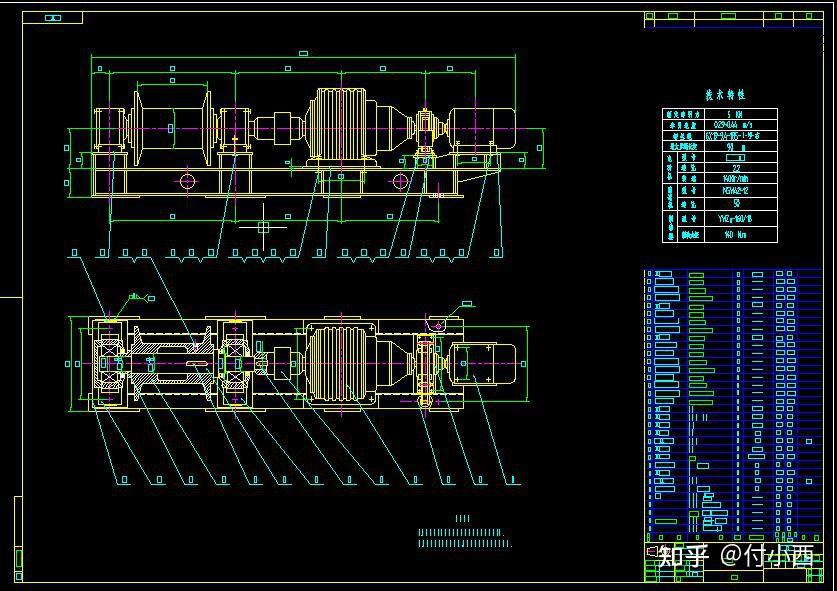The height and width of the screenshot is (591, 837).
Task: Select the ribbed gearbox housing in the side view
Action: (340, 124)
